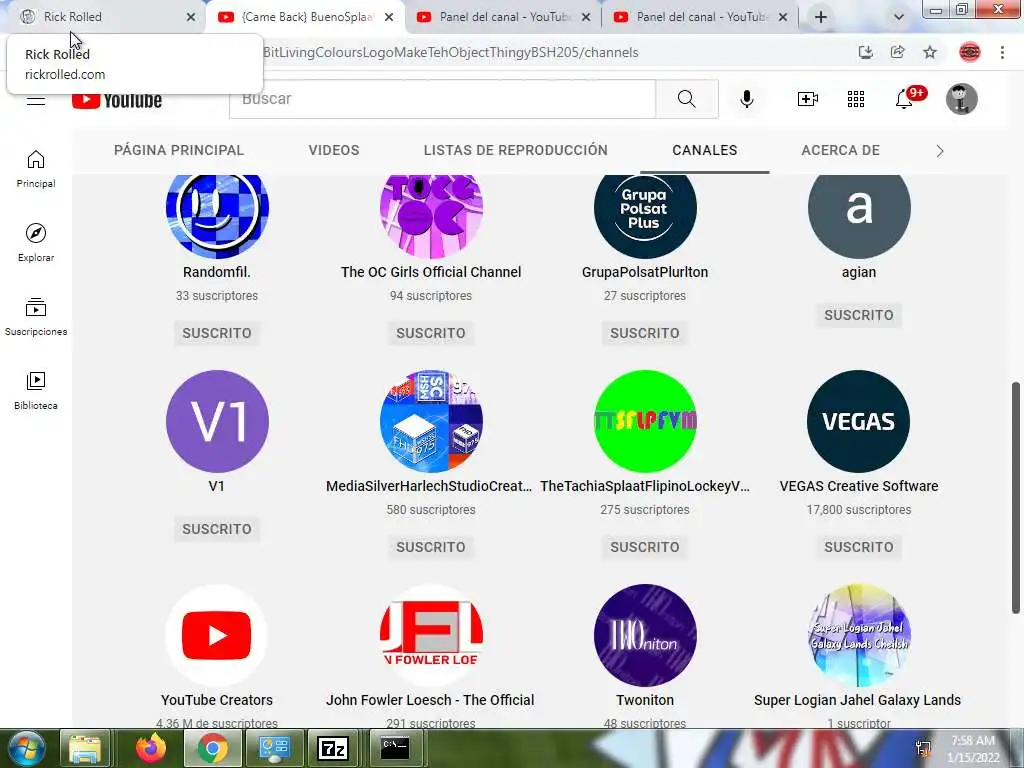1024x768 pixels.
Task: Open a new tab with plus button
Action: point(821,18)
